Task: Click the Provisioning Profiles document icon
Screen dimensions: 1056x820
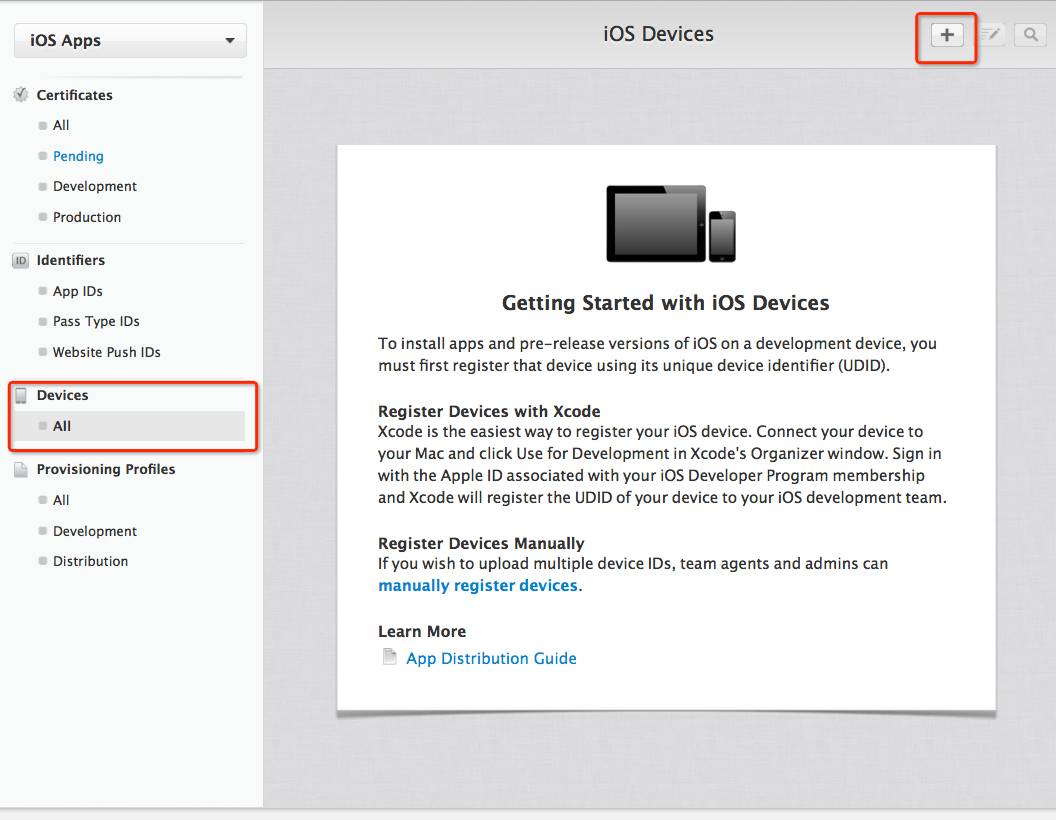Action: coord(20,470)
